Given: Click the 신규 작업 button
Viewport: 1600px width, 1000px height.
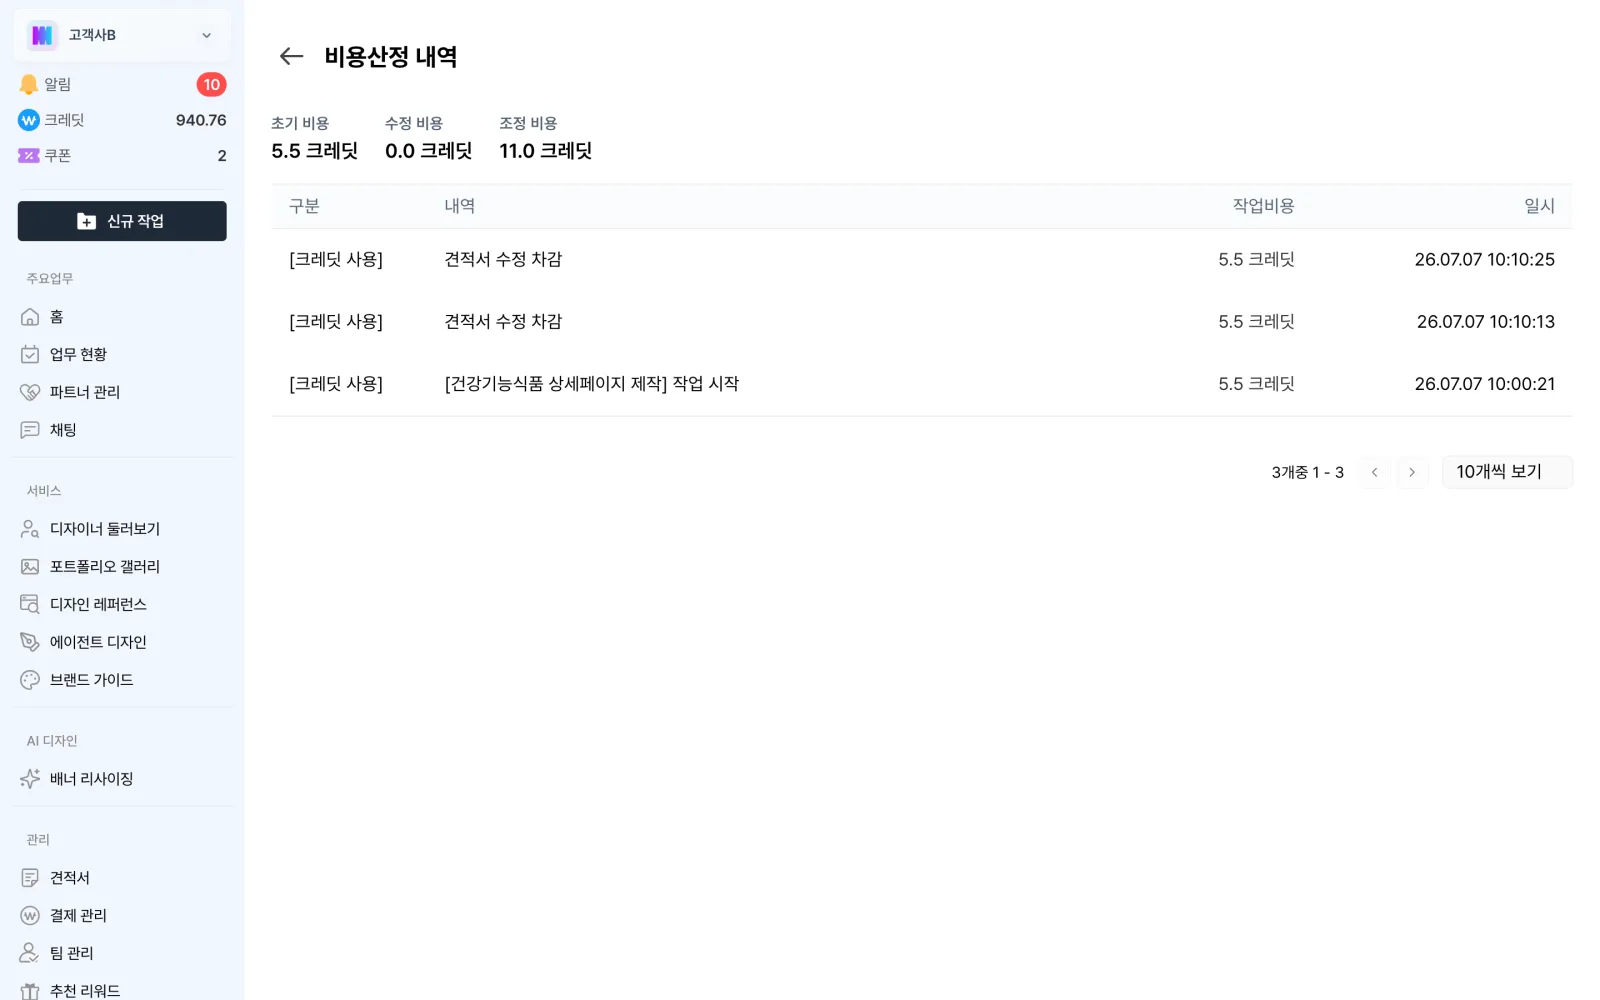Looking at the screenshot, I should pos(122,221).
